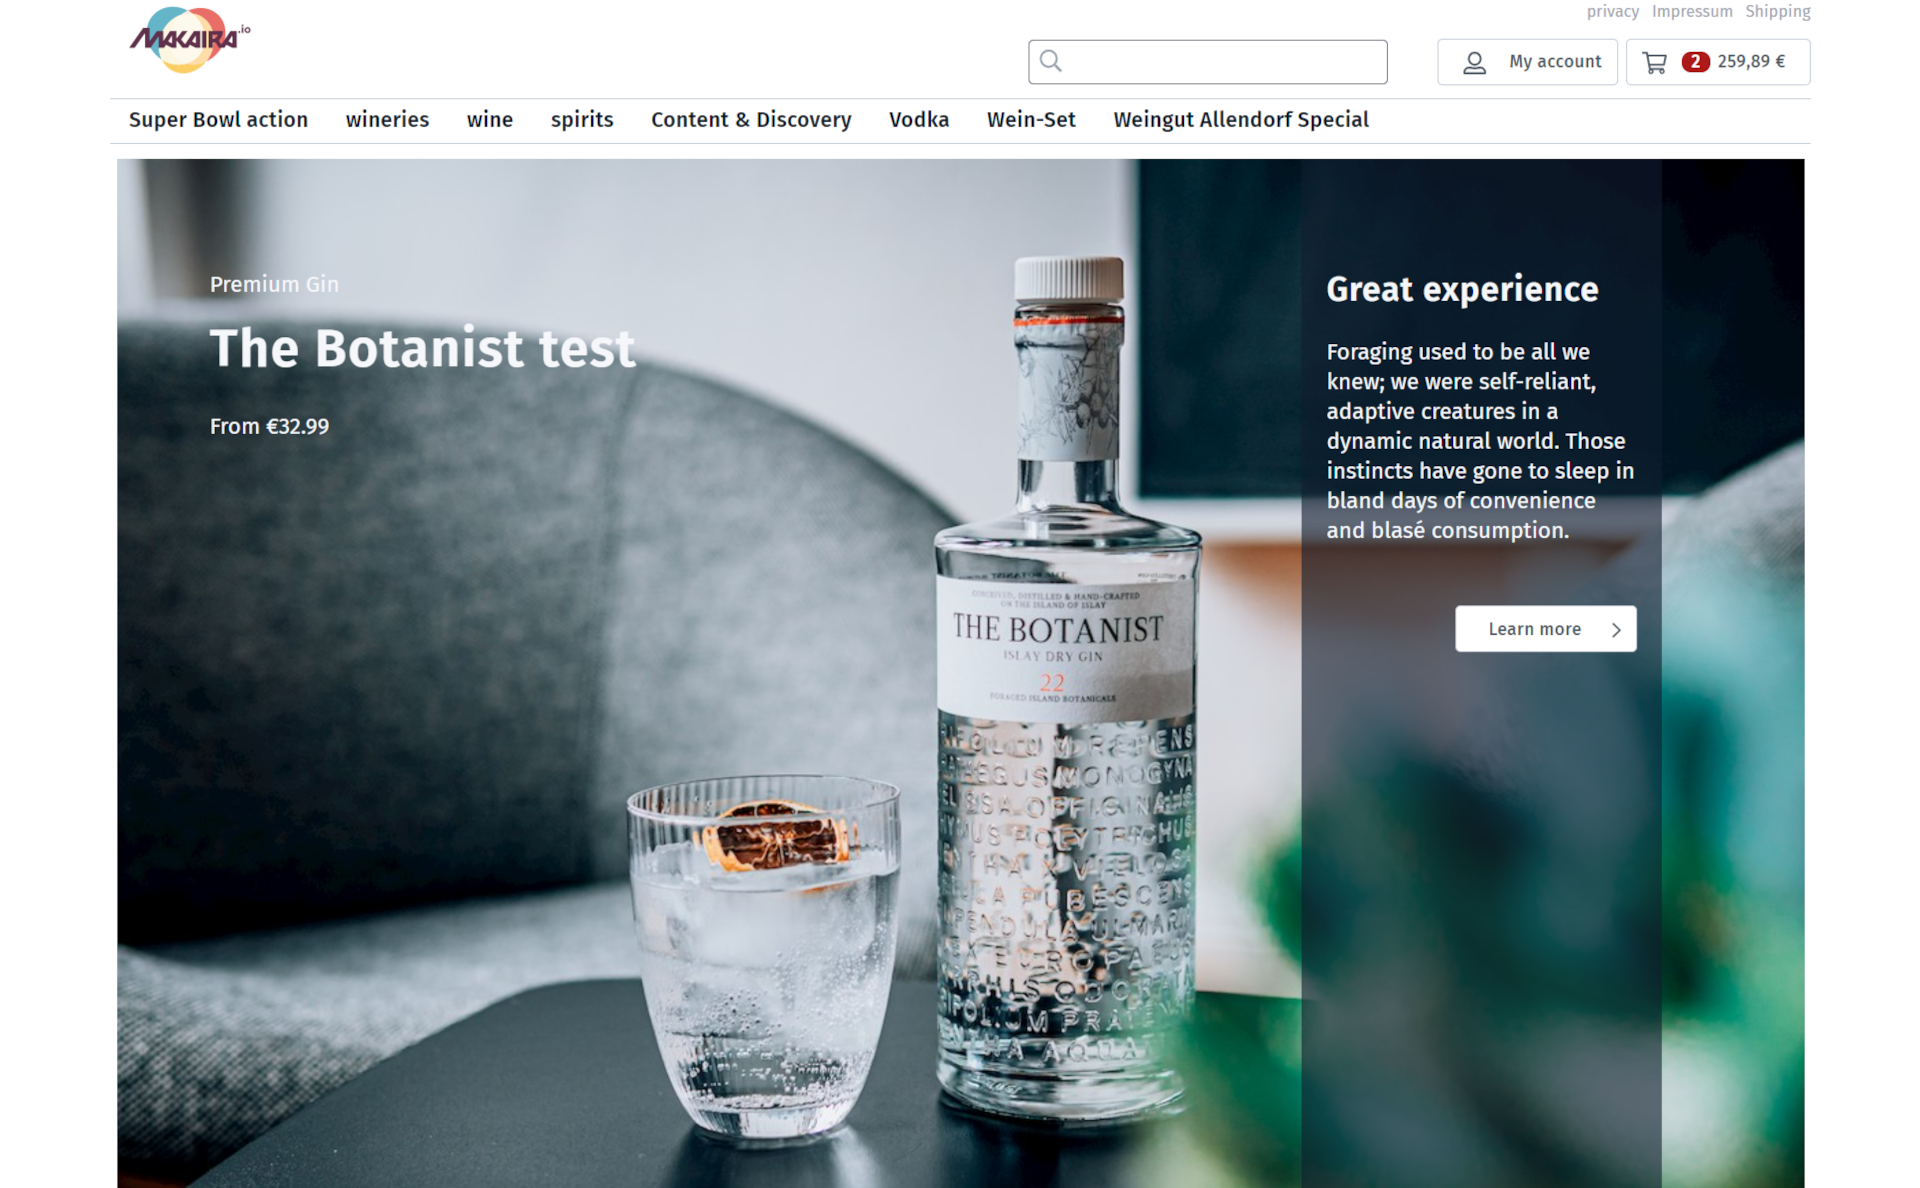
Task: Click the Makaira logo
Action: click(x=189, y=40)
